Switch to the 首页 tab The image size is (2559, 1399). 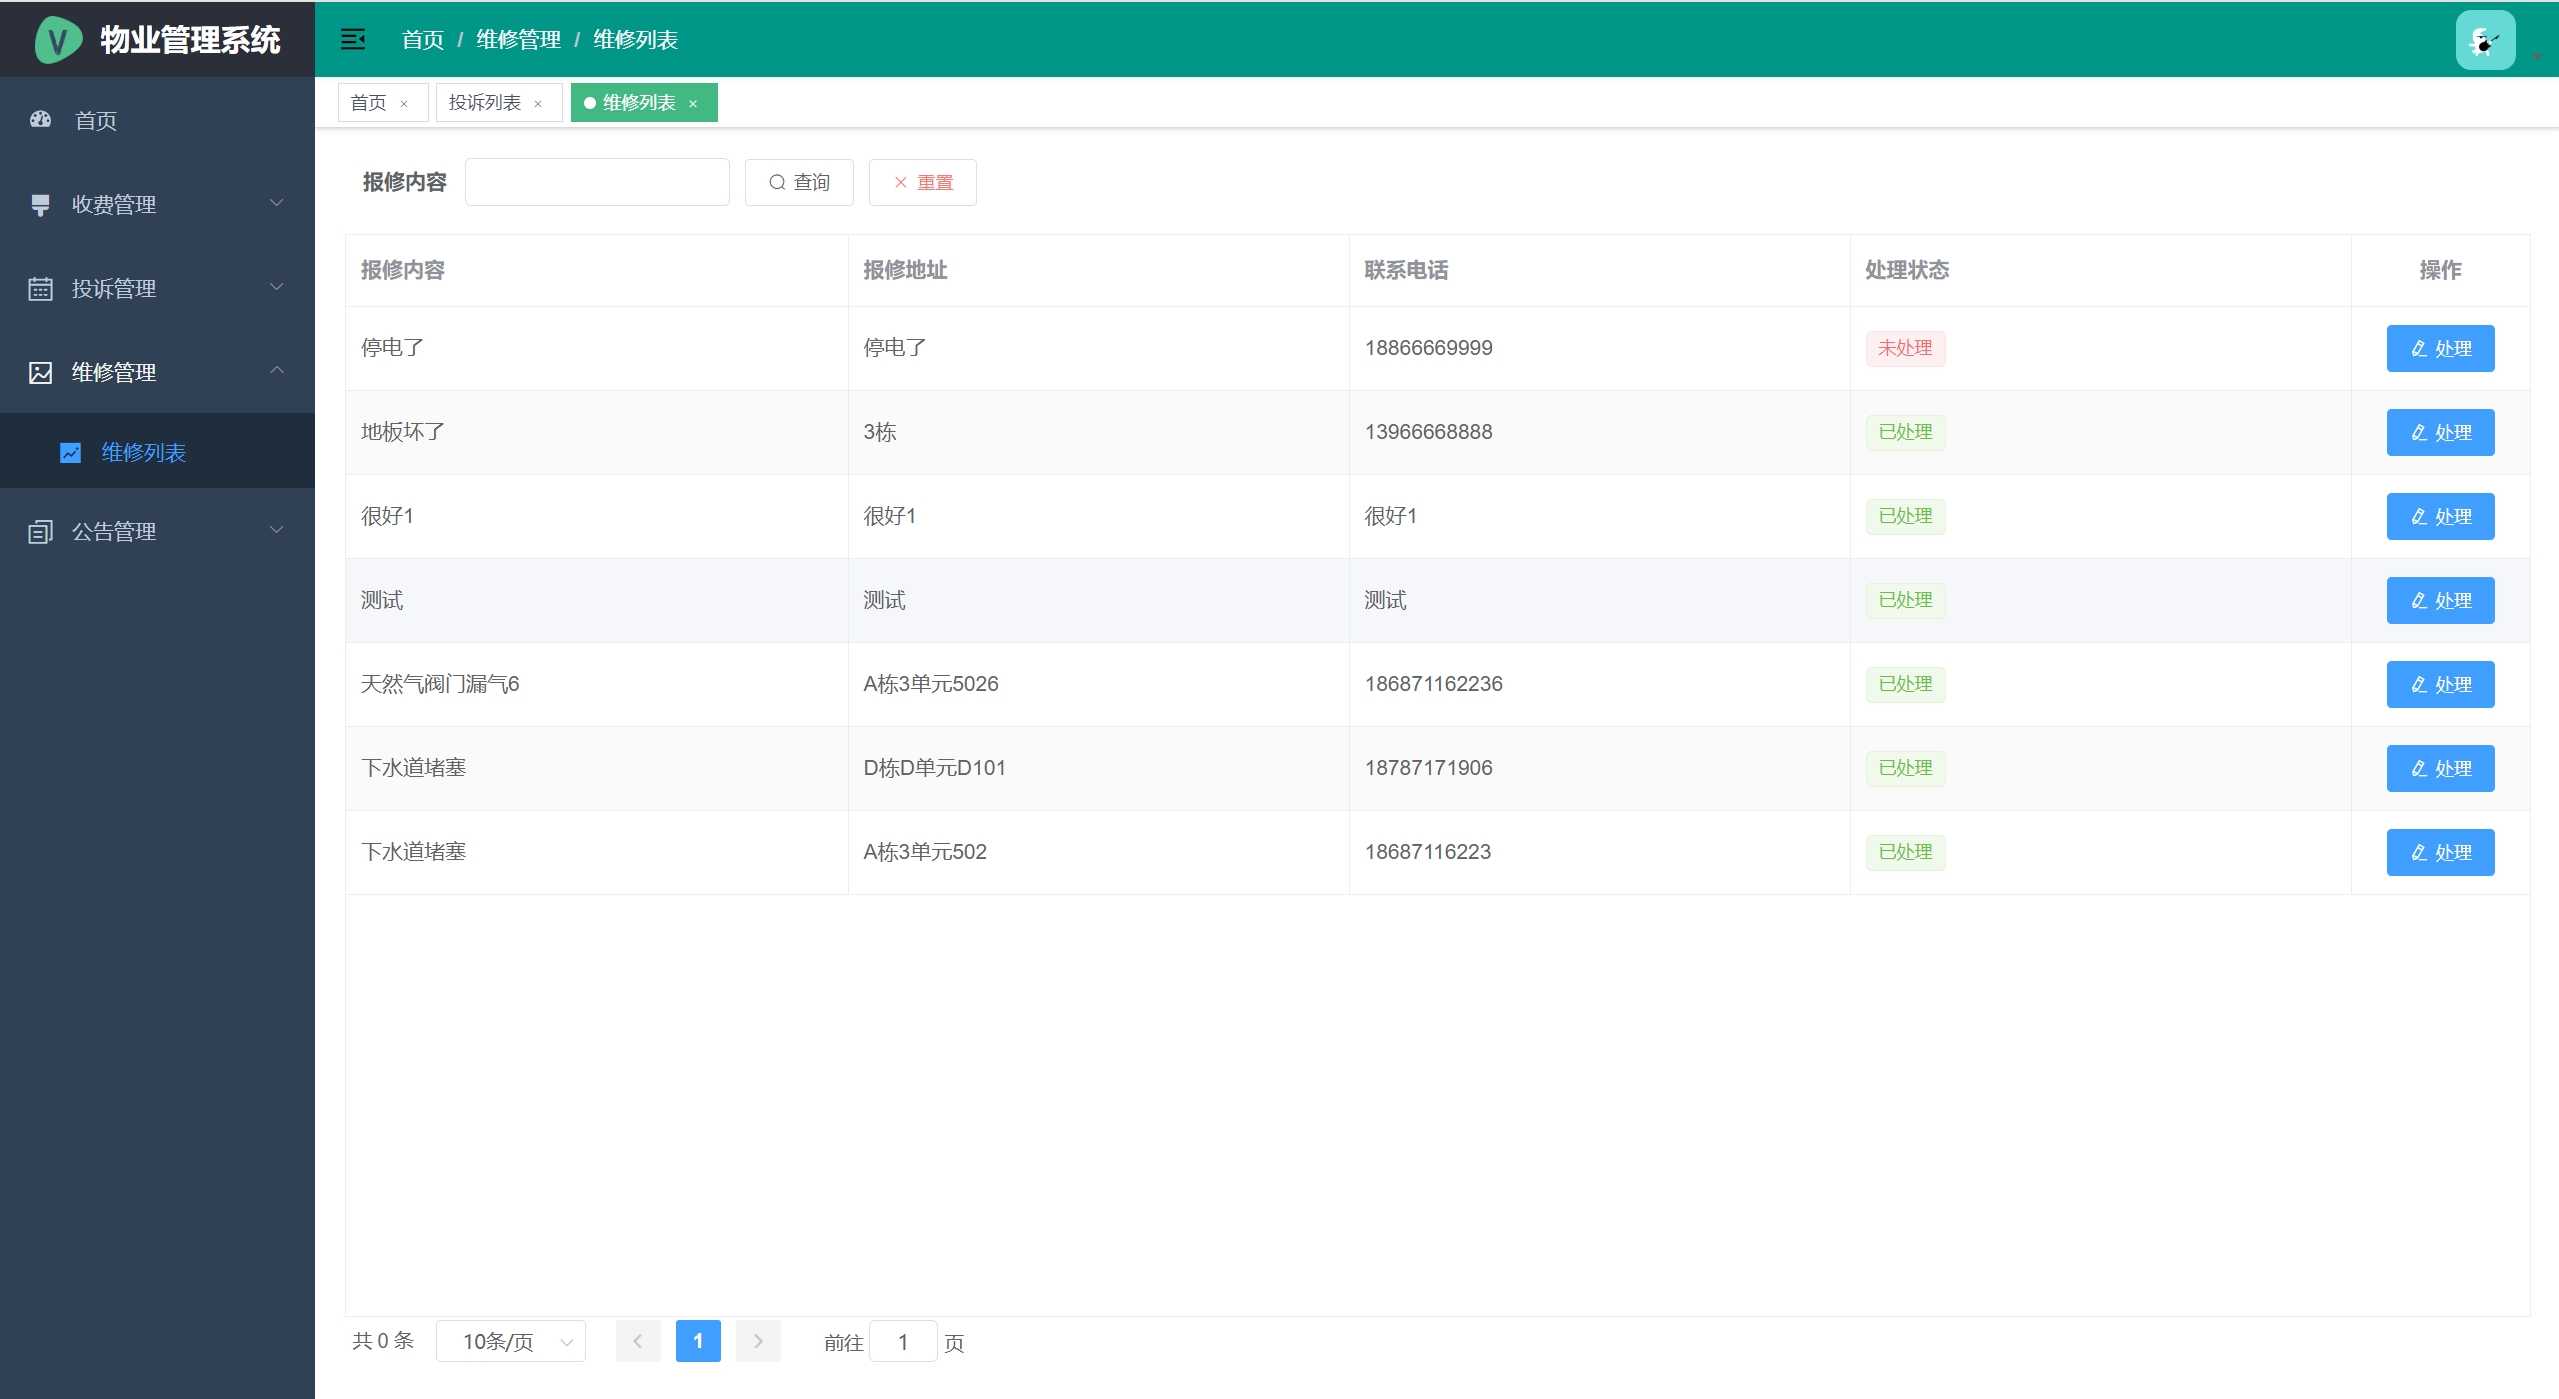pyautogui.click(x=368, y=102)
